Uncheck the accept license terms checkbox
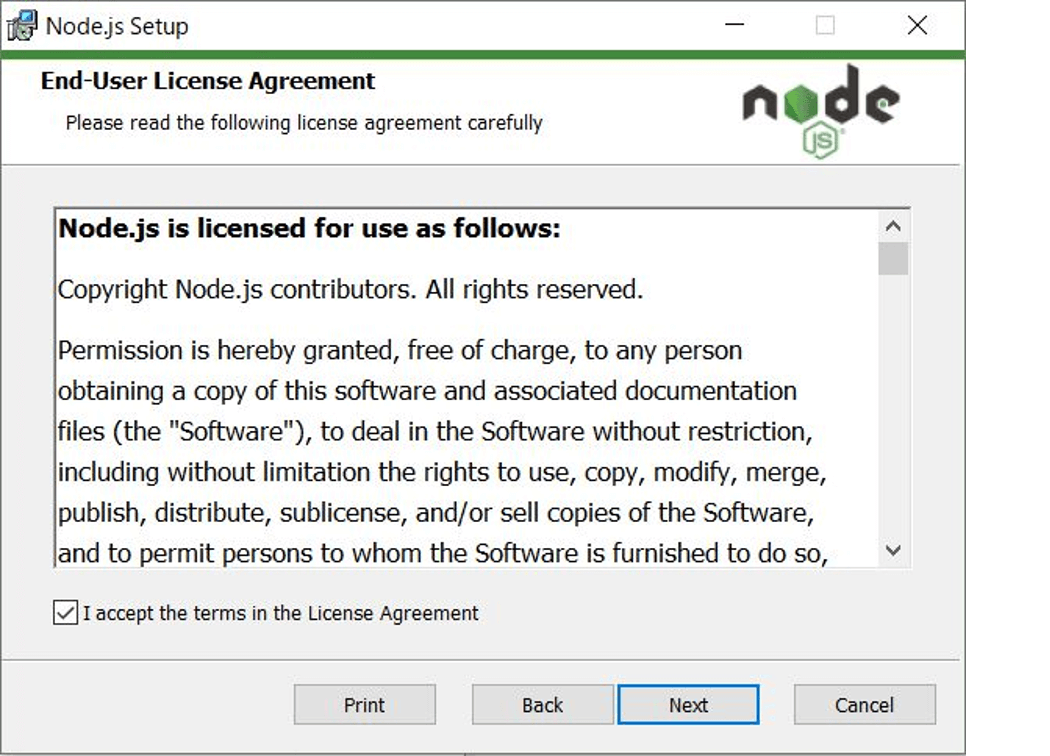Screen dimensions: 1050x756 pos(65,613)
